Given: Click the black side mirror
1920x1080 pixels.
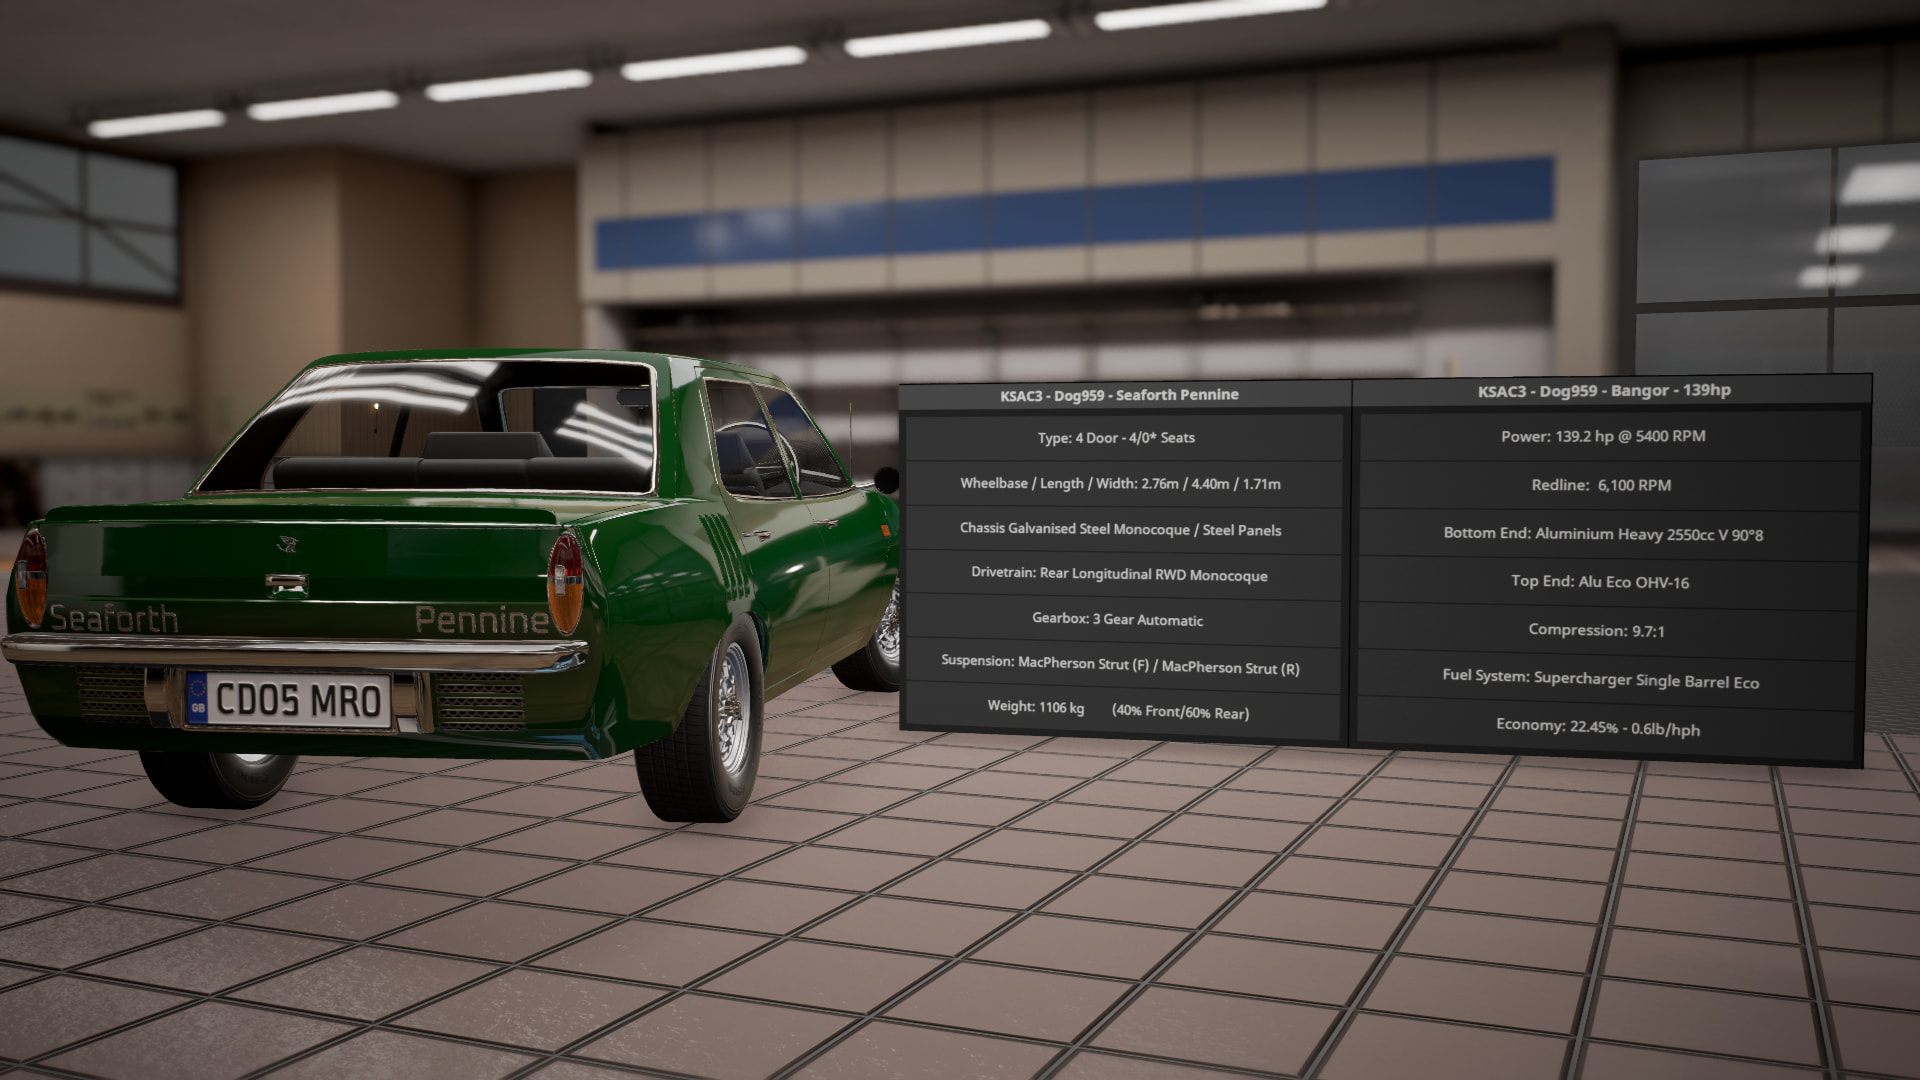Looking at the screenshot, I should point(885,480).
